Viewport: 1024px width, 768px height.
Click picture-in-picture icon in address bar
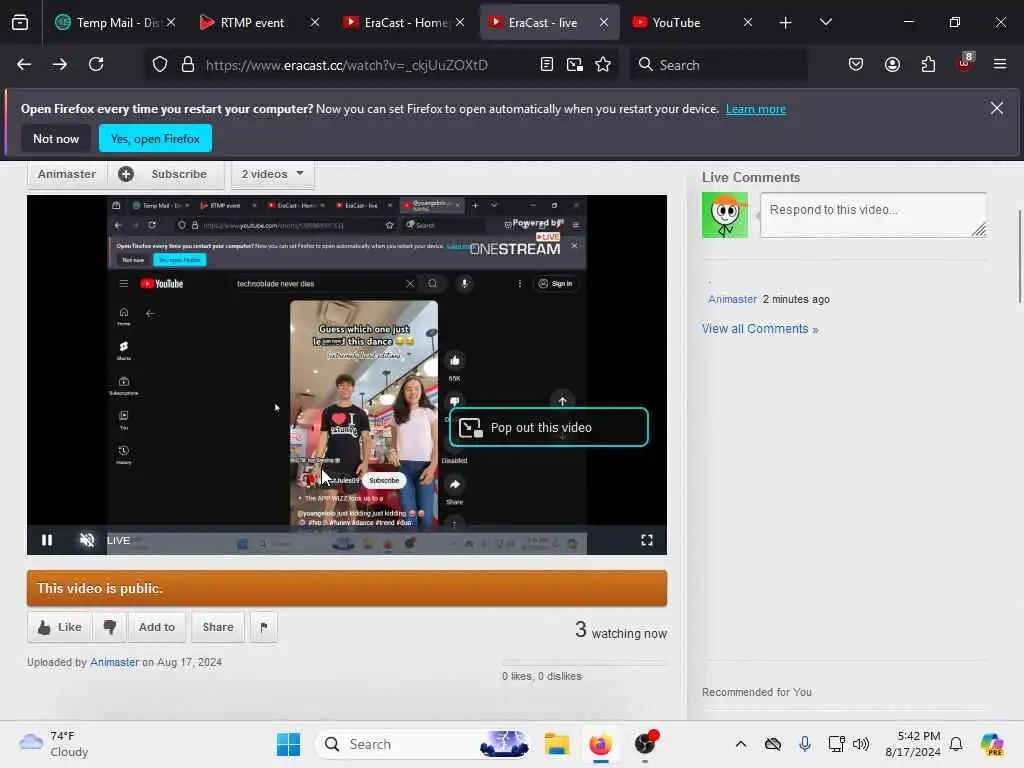point(575,65)
